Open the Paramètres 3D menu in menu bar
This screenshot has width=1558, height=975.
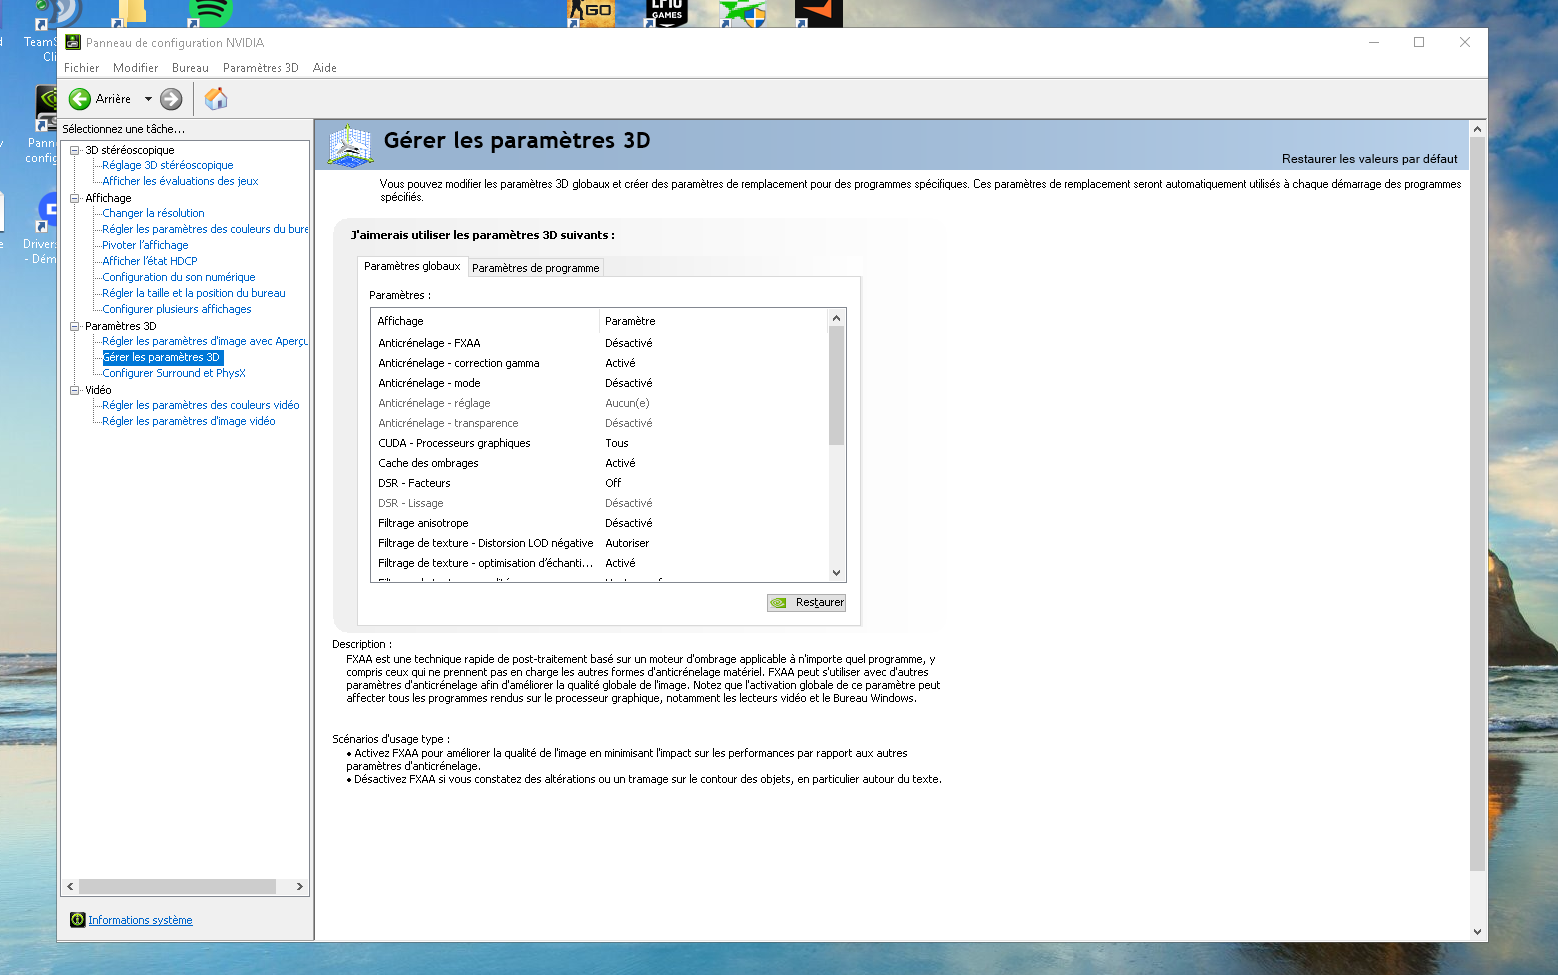[x=261, y=68]
